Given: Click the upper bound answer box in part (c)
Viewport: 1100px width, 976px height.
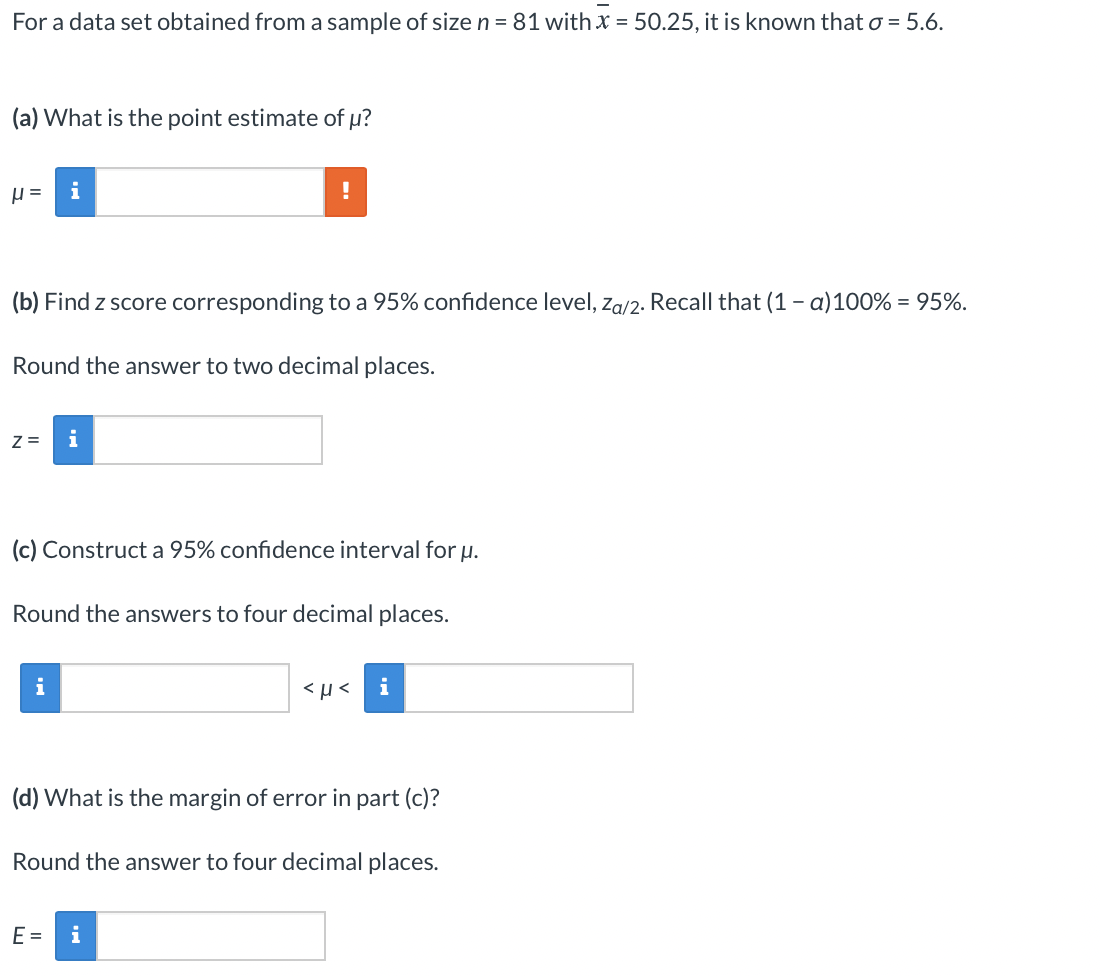Looking at the screenshot, I should 520,687.
